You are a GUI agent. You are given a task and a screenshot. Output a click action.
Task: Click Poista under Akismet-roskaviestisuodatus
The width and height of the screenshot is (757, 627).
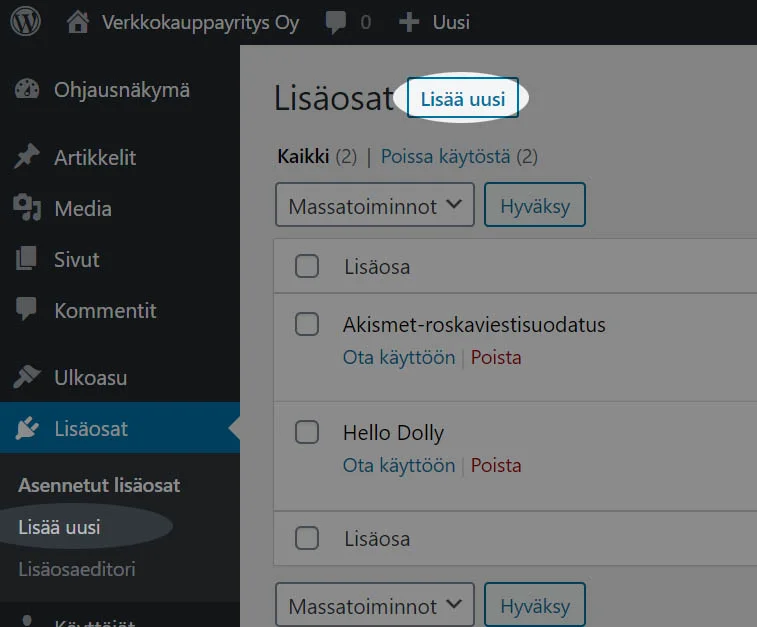pyautogui.click(x=496, y=357)
